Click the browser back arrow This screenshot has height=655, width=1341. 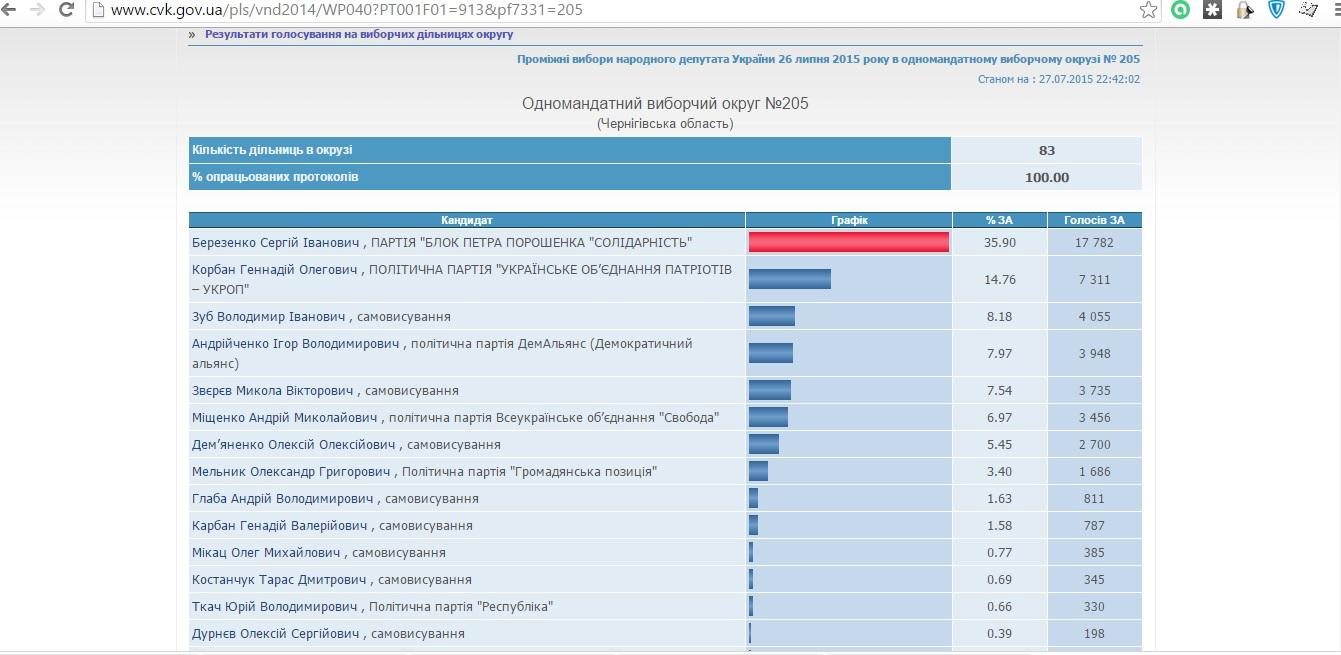click(x=10, y=10)
